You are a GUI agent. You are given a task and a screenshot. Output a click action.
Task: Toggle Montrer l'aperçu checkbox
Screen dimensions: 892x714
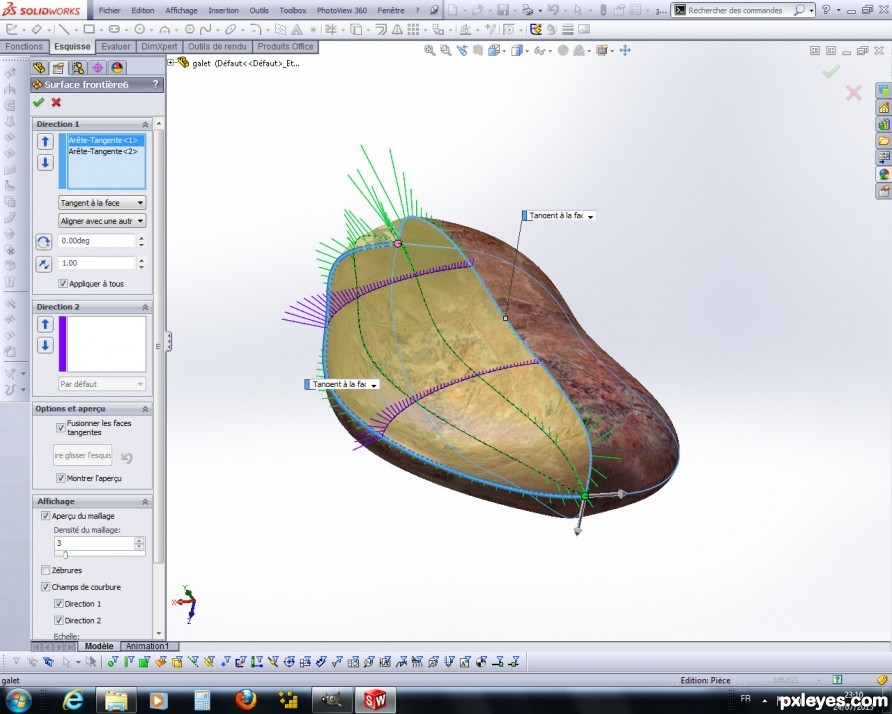(x=61, y=478)
